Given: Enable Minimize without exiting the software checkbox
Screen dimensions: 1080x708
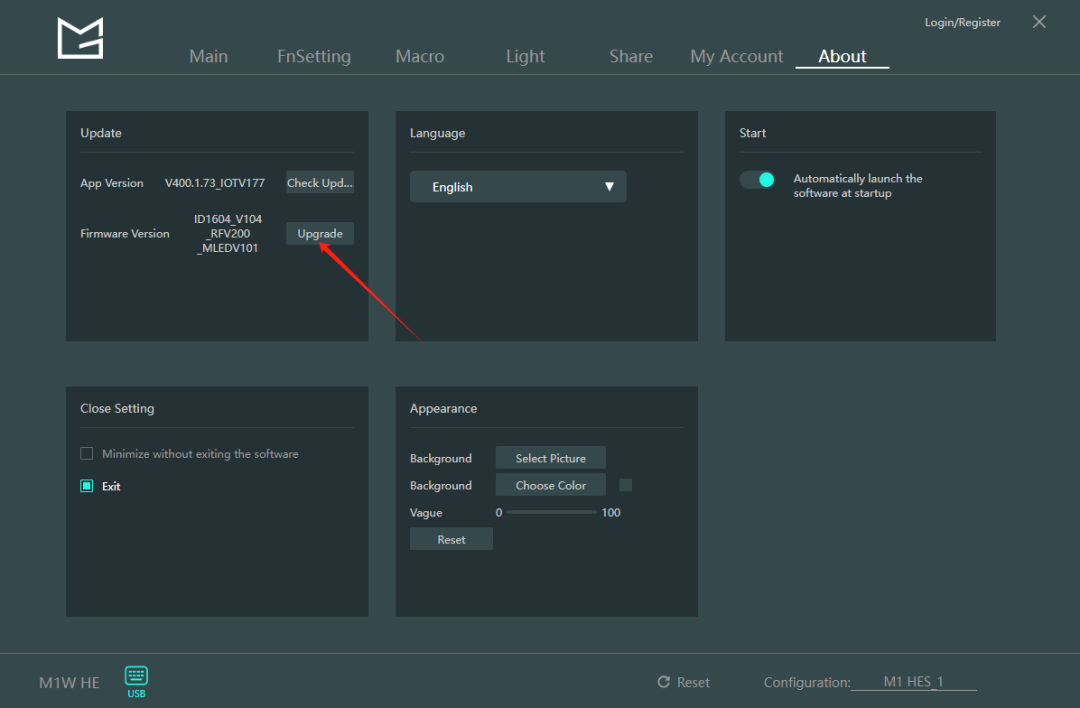Looking at the screenshot, I should pyautogui.click(x=87, y=454).
